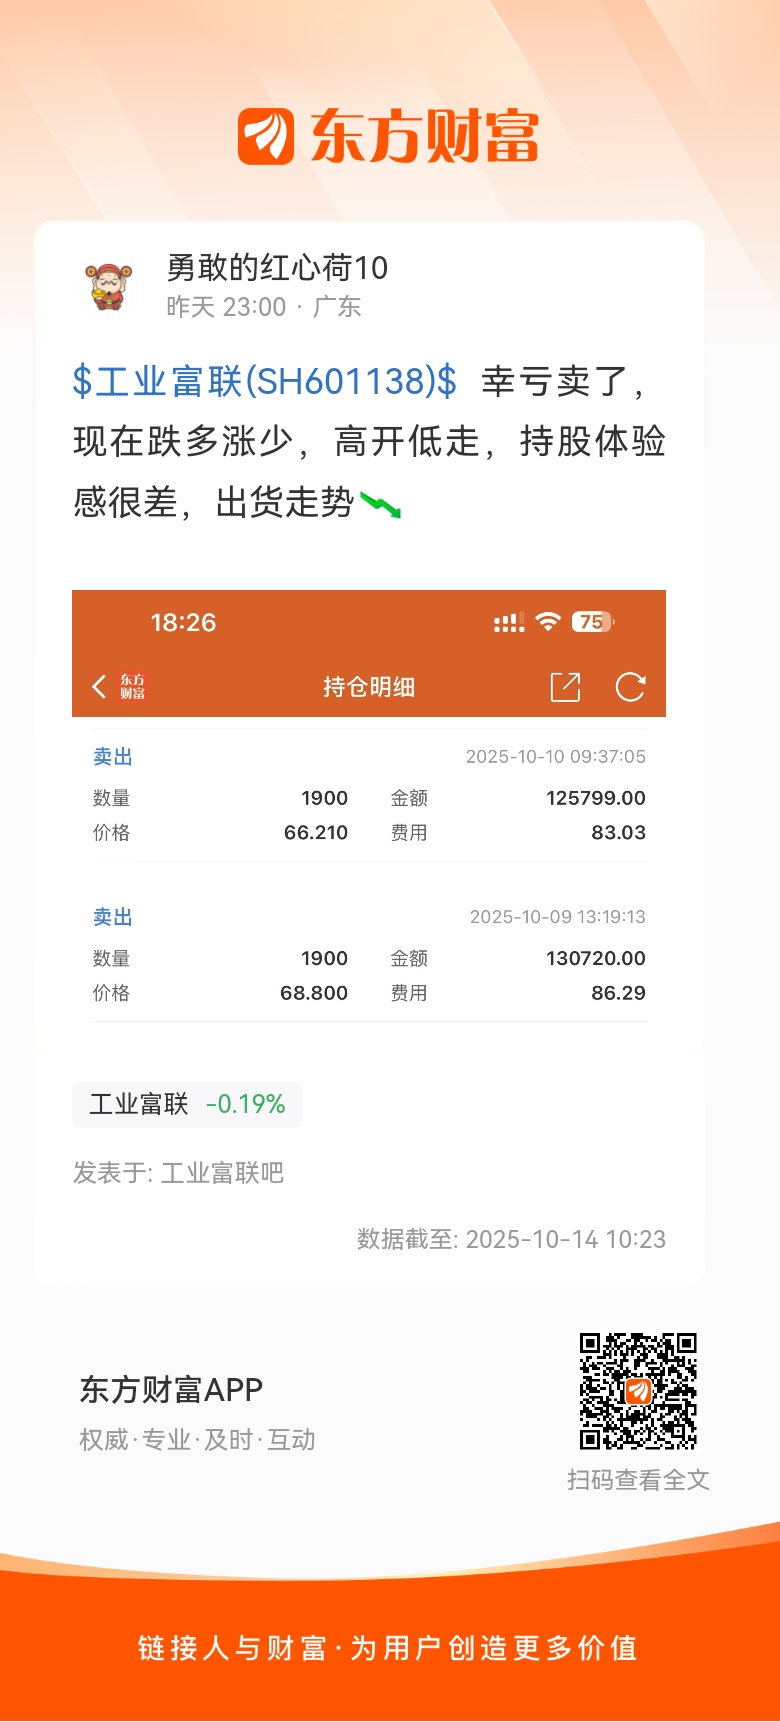Tap the cellular signal indicator
The height and width of the screenshot is (1722, 780).
point(509,622)
